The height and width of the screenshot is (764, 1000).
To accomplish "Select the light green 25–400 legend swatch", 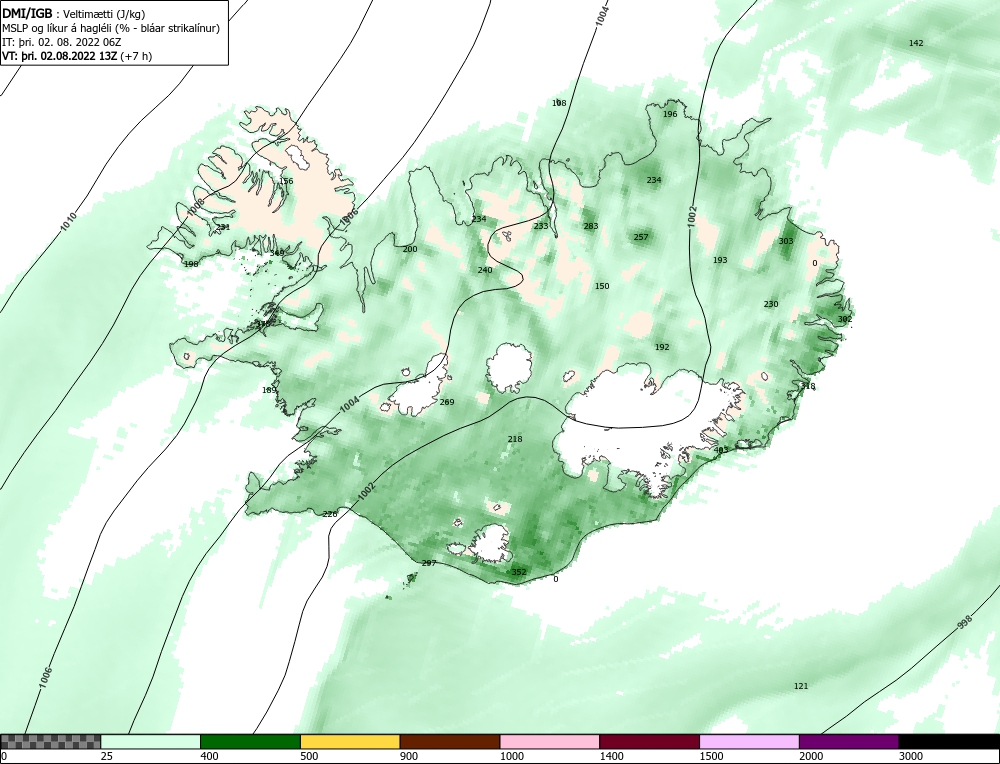I will click(x=151, y=742).
